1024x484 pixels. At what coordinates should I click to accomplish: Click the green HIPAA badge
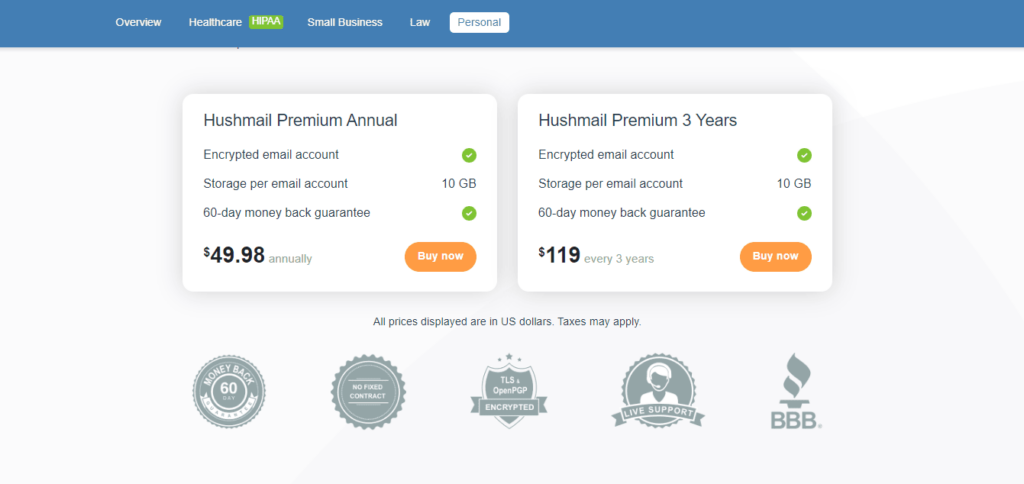(x=265, y=22)
